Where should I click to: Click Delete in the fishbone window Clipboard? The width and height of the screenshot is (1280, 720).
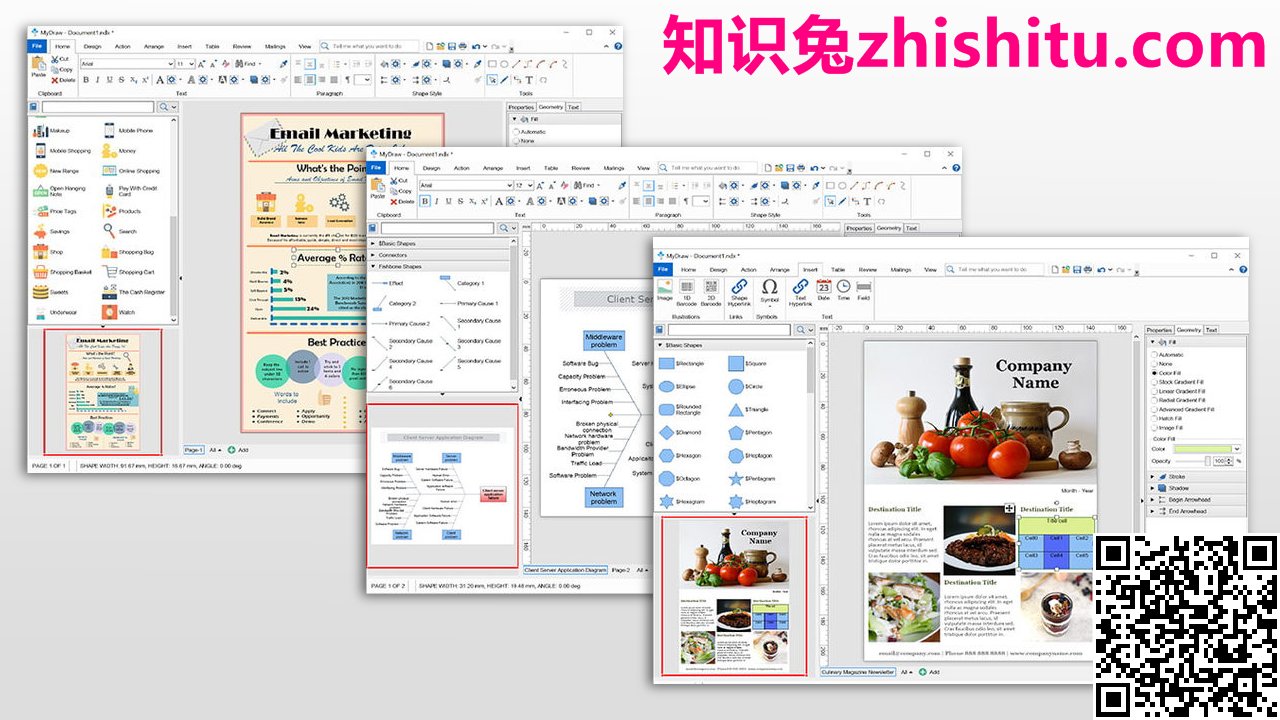click(401, 202)
